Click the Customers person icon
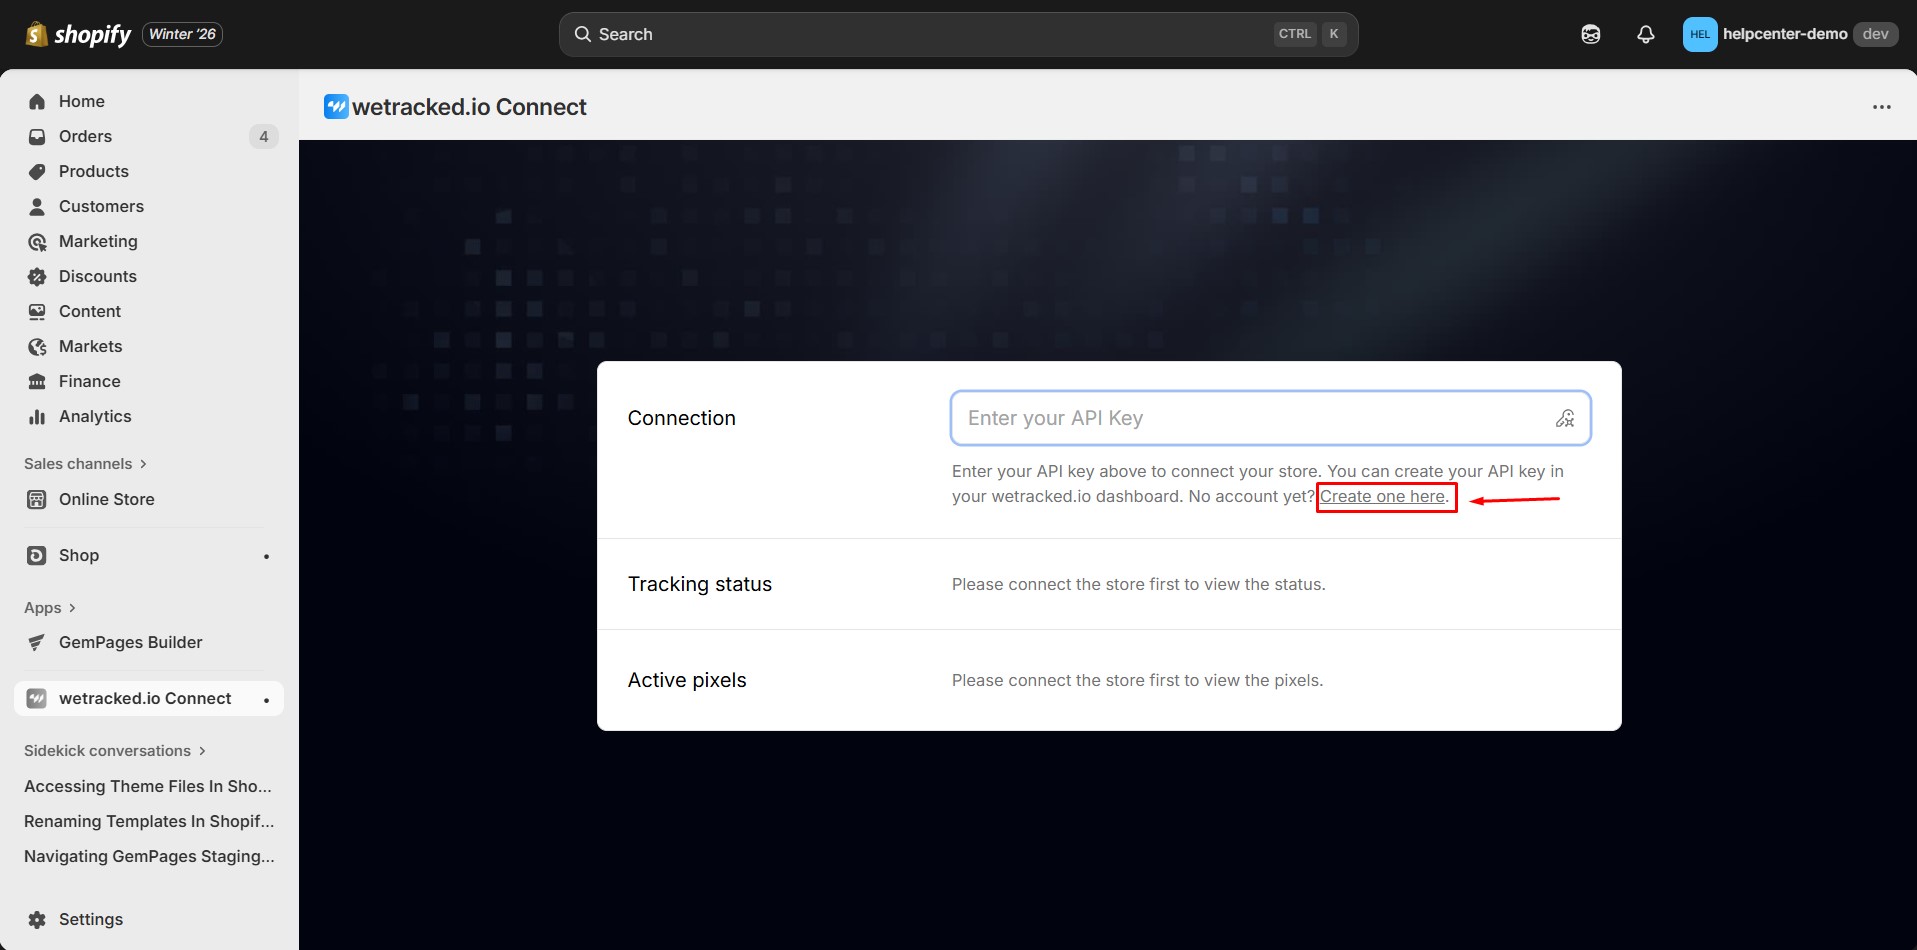The image size is (1917, 950). coord(37,207)
